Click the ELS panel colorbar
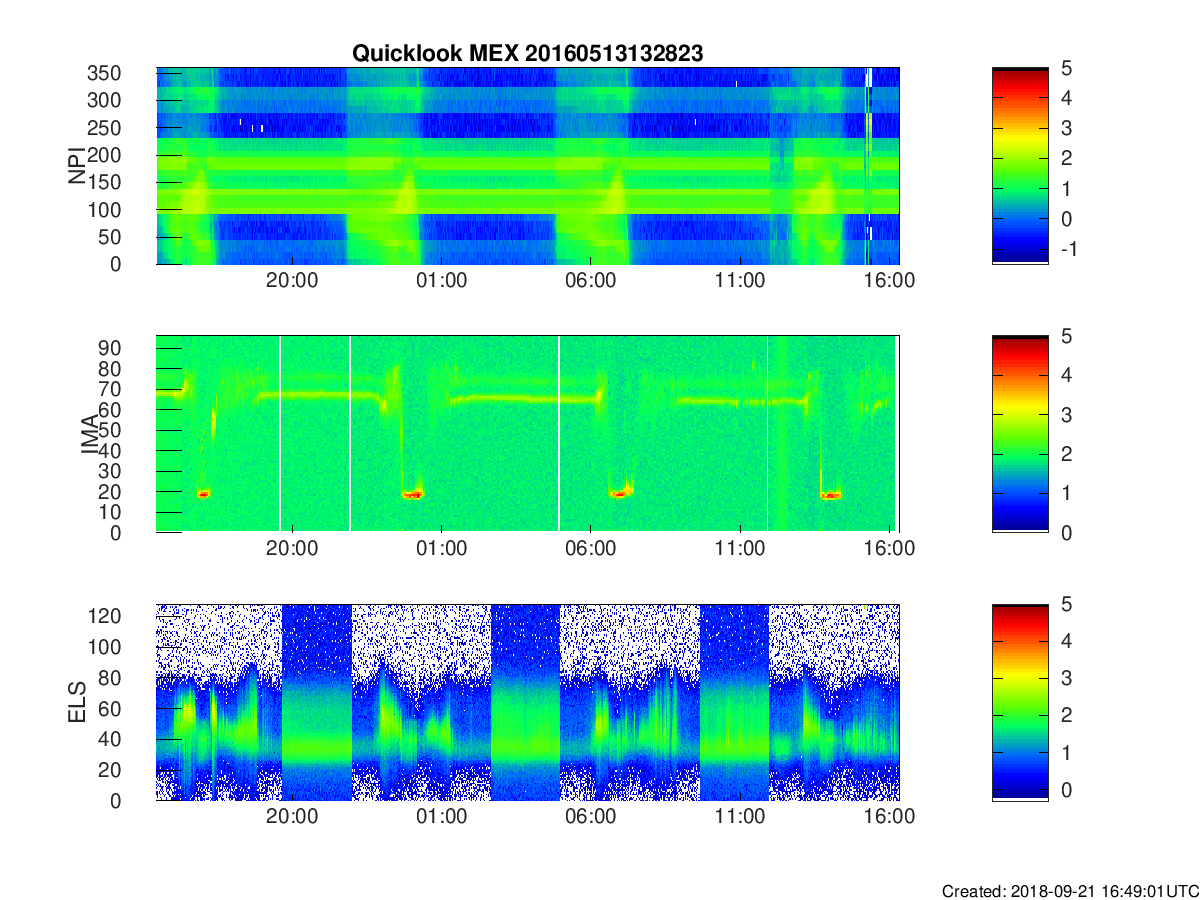 click(x=1020, y=702)
